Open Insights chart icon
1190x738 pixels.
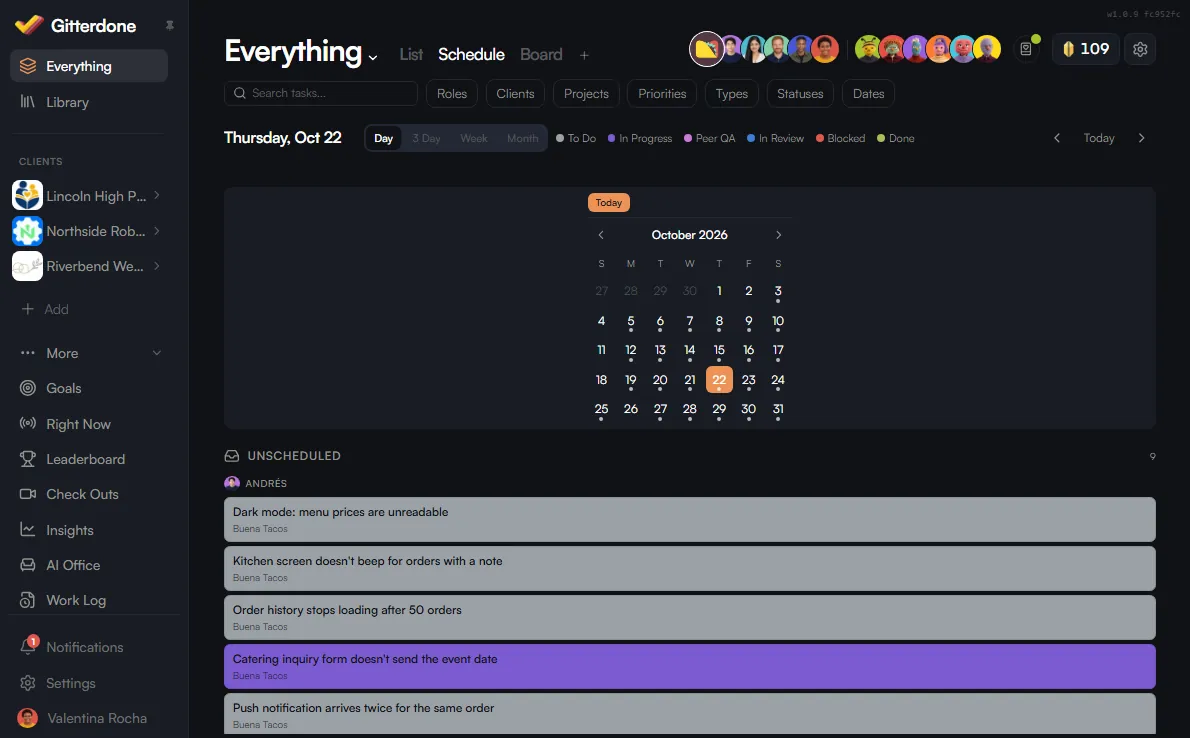coord(28,530)
